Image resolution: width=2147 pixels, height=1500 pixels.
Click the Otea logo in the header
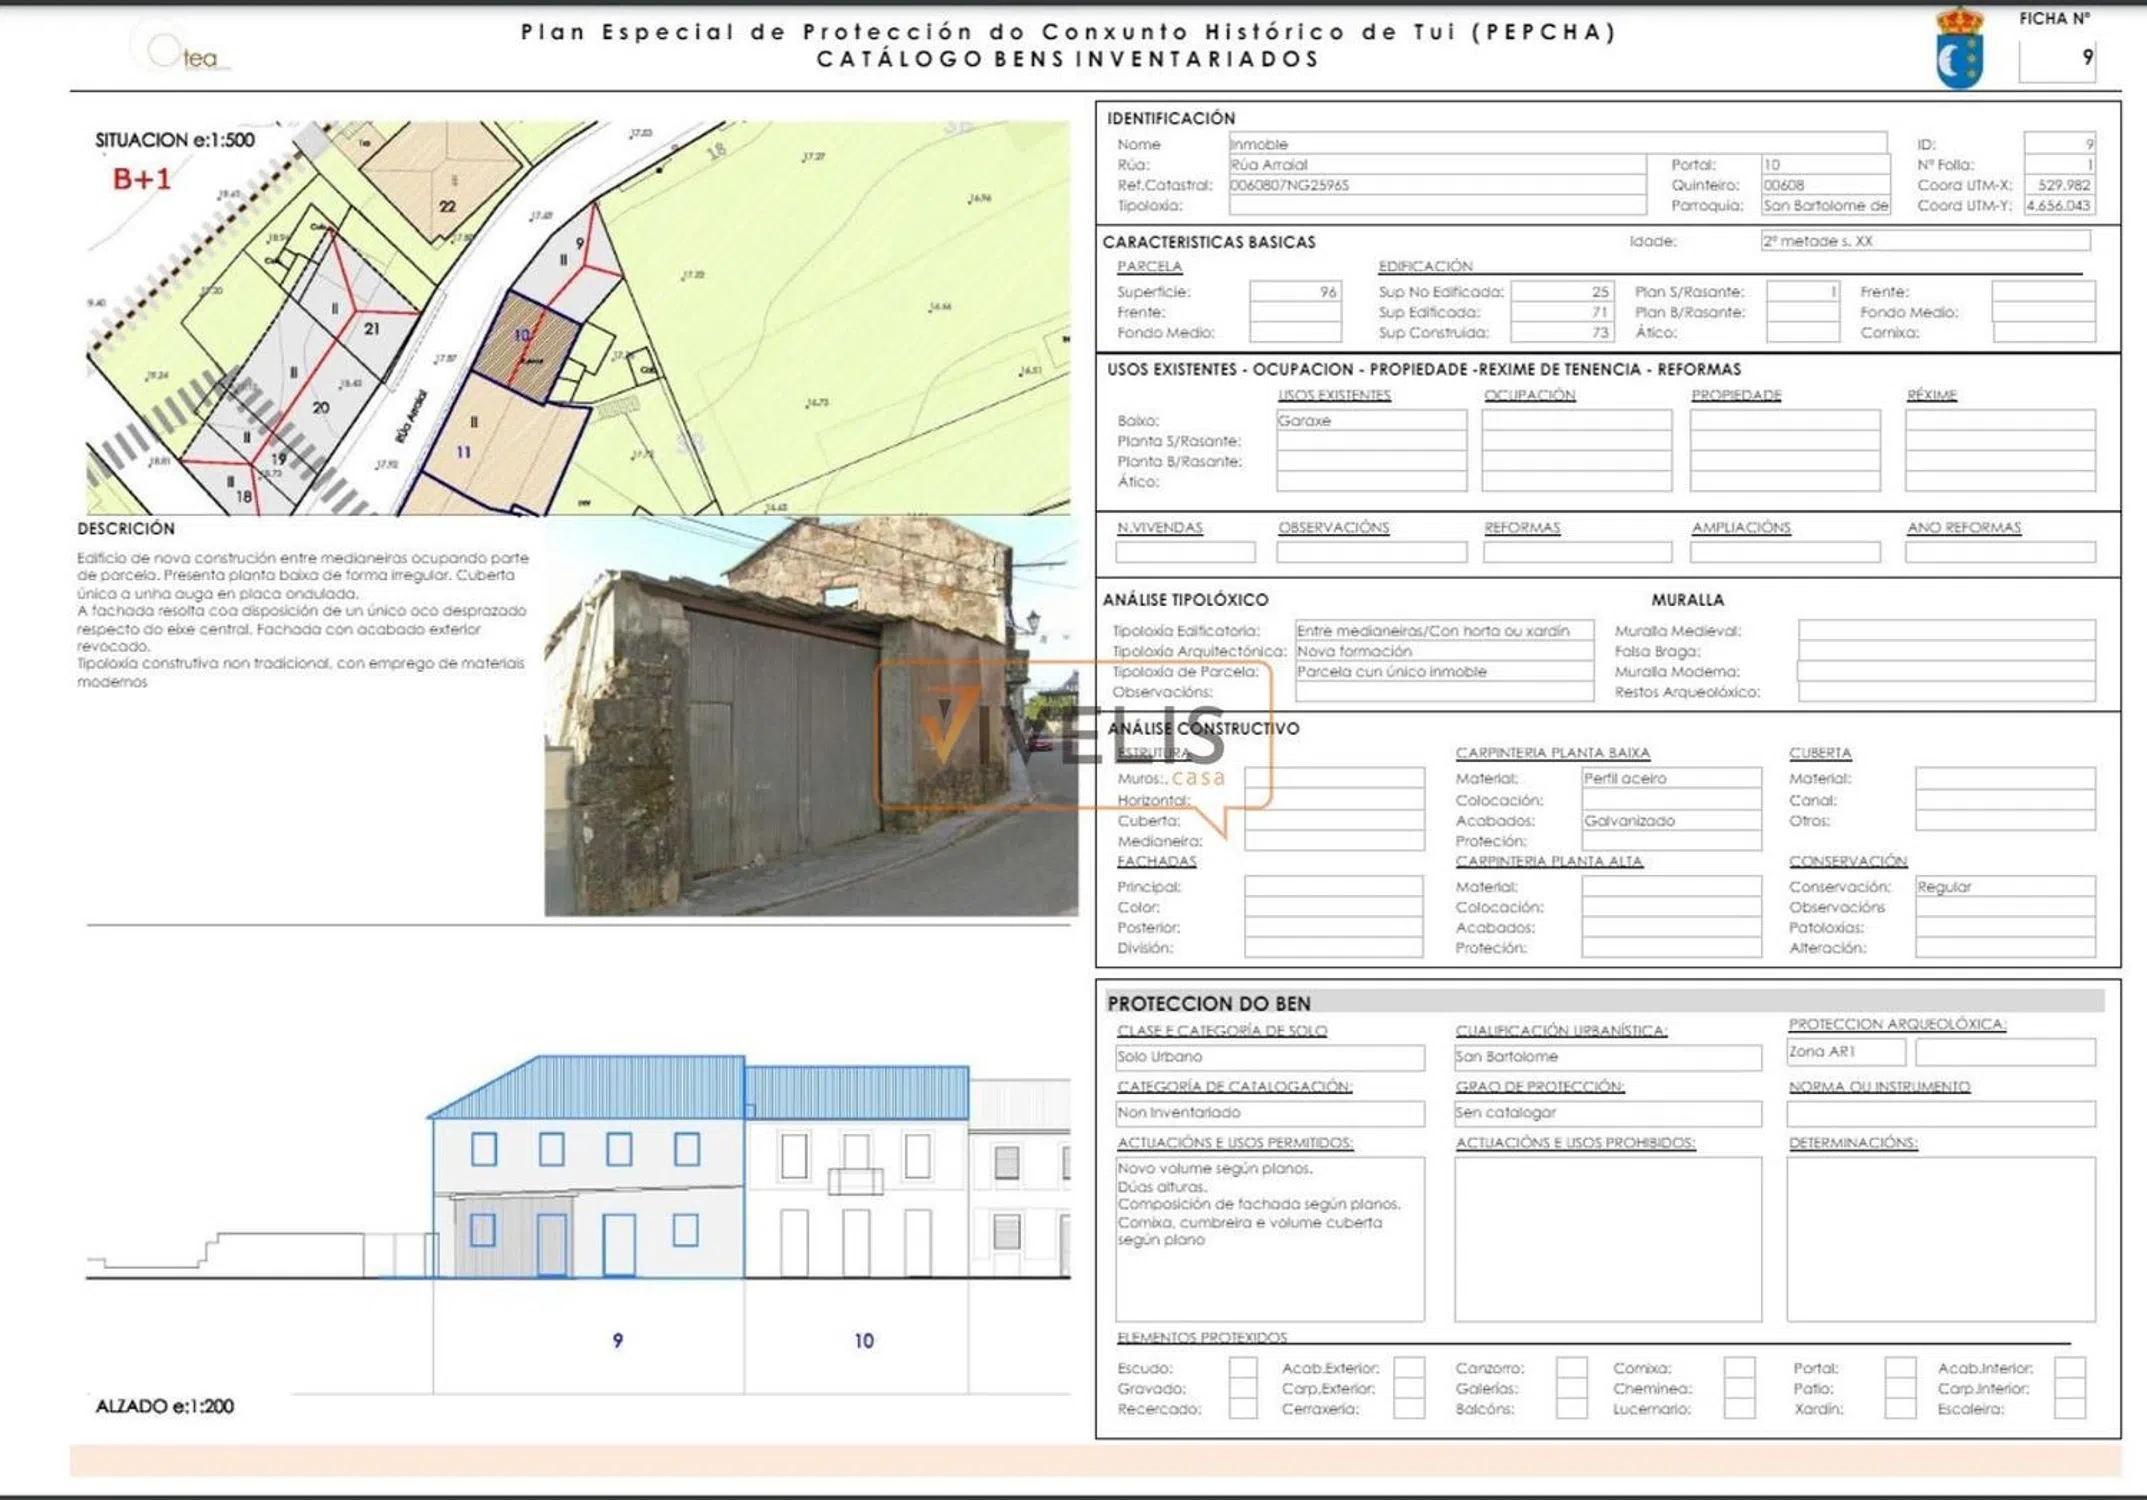point(184,52)
